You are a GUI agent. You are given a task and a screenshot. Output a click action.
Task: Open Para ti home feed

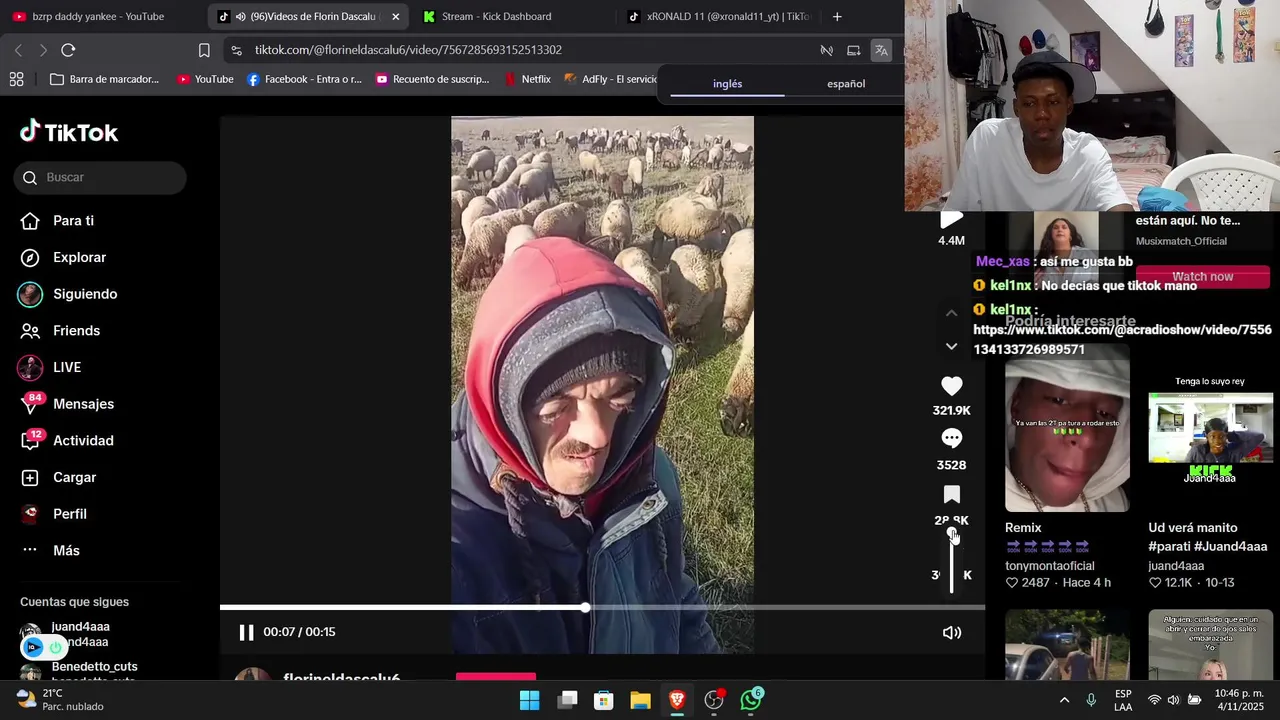[x=57, y=221]
